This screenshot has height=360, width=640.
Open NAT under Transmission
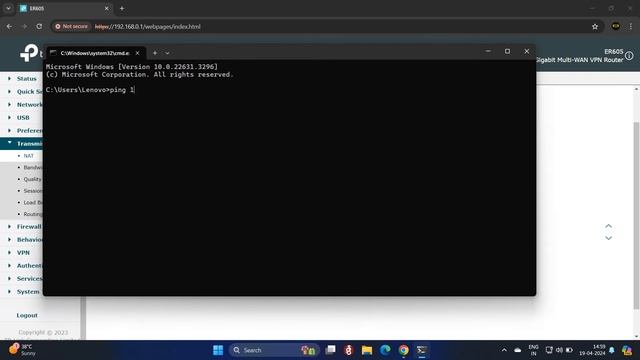tap(29, 156)
